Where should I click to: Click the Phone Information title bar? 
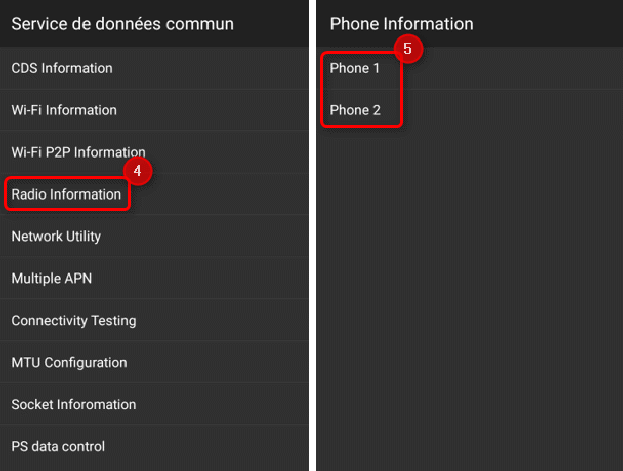click(470, 23)
